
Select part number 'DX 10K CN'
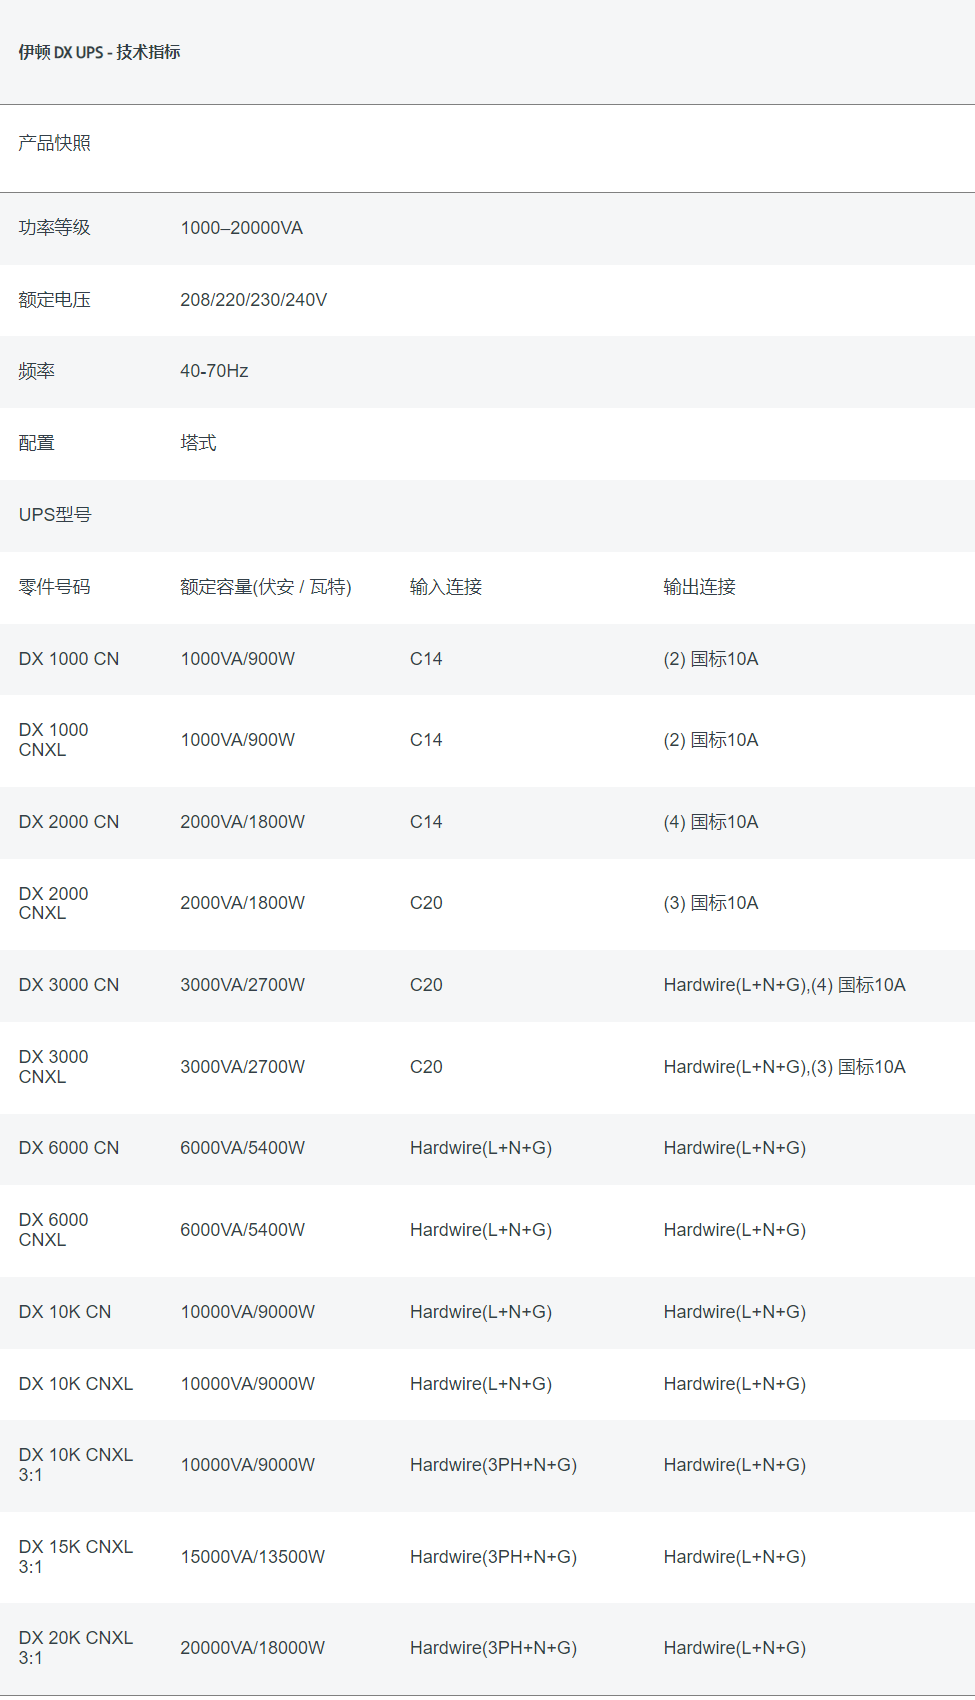pyautogui.click(x=65, y=1312)
